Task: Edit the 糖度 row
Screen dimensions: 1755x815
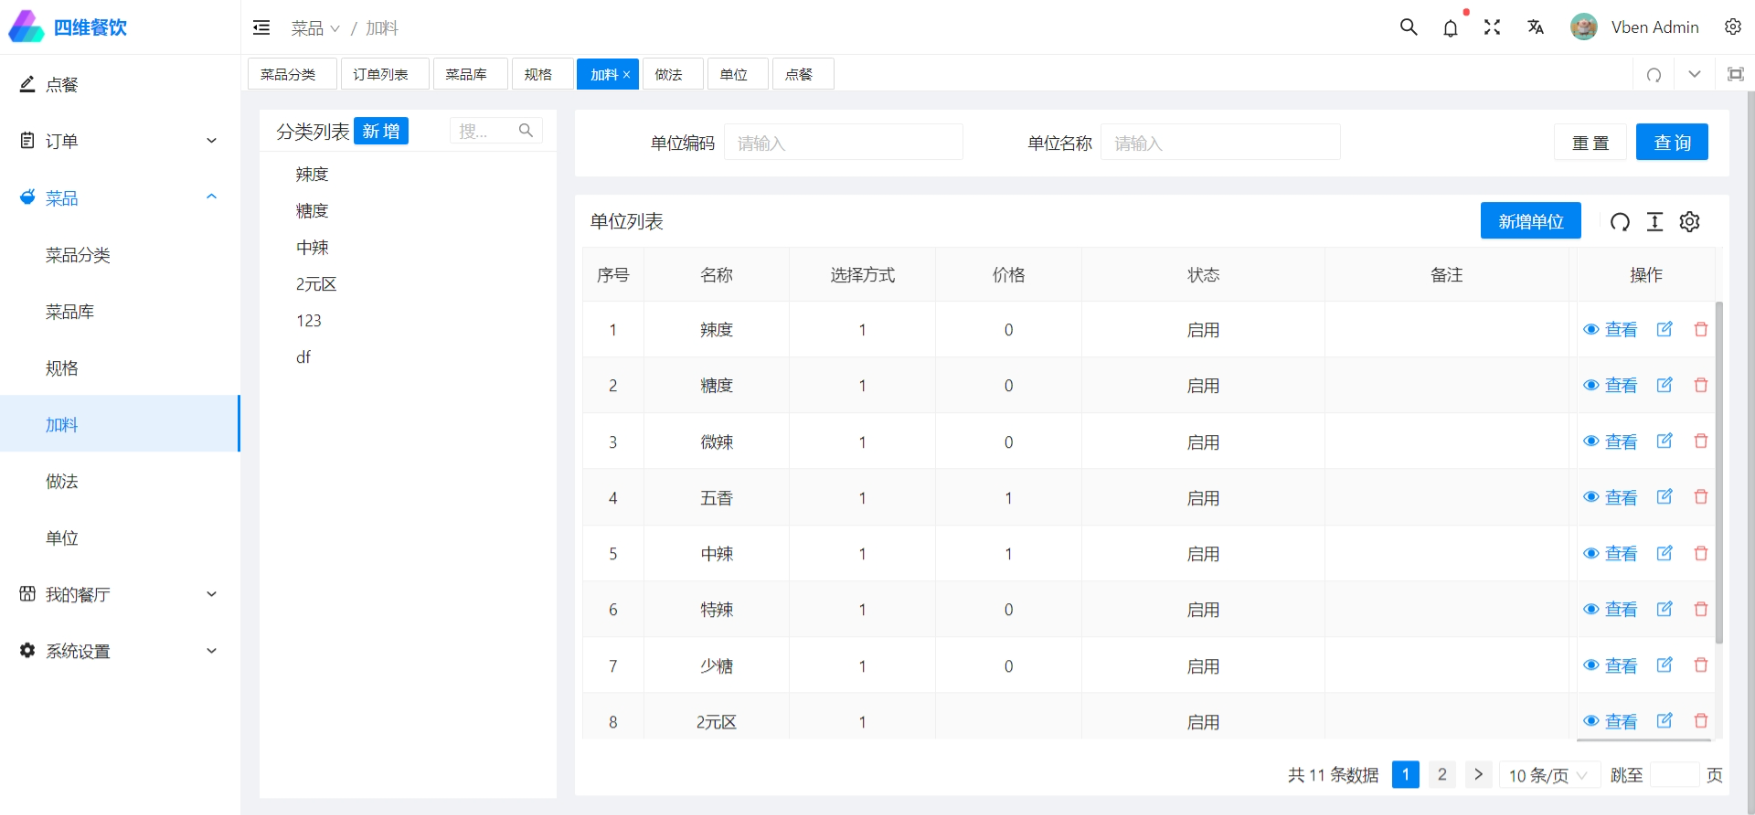Action: [1664, 385]
